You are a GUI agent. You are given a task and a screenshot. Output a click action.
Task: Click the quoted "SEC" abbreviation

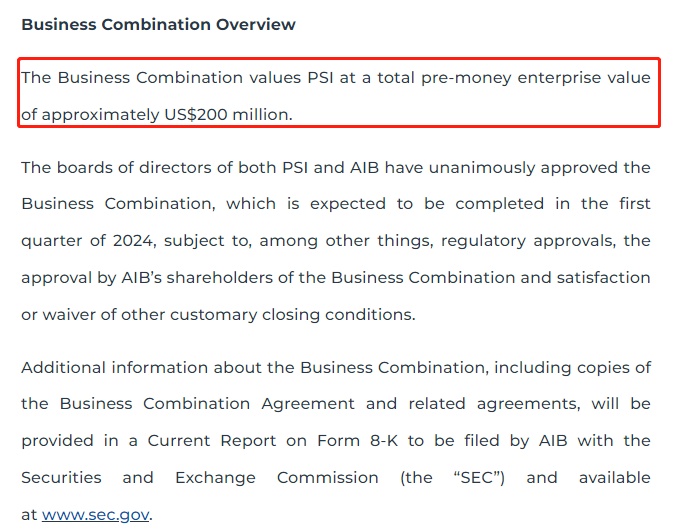click(x=479, y=477)
